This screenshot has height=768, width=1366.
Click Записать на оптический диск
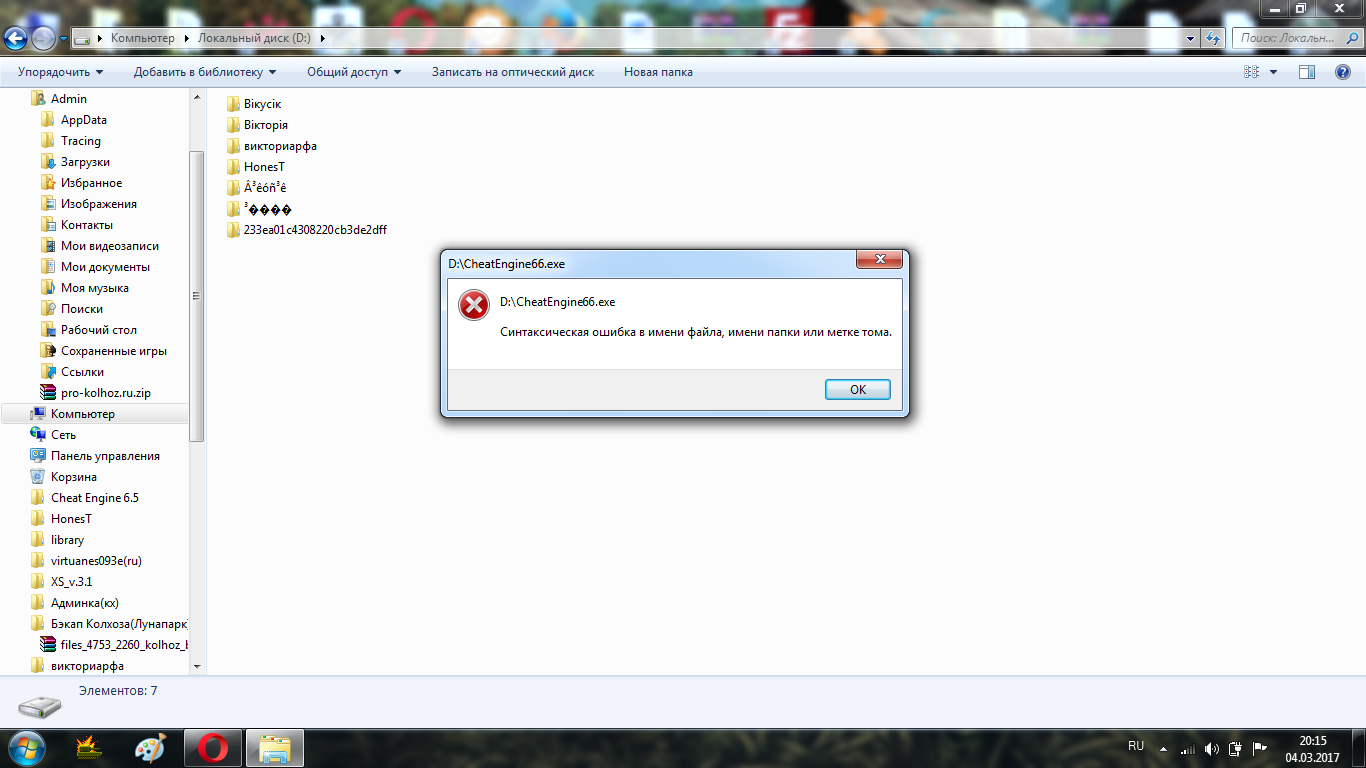[513, 72]
